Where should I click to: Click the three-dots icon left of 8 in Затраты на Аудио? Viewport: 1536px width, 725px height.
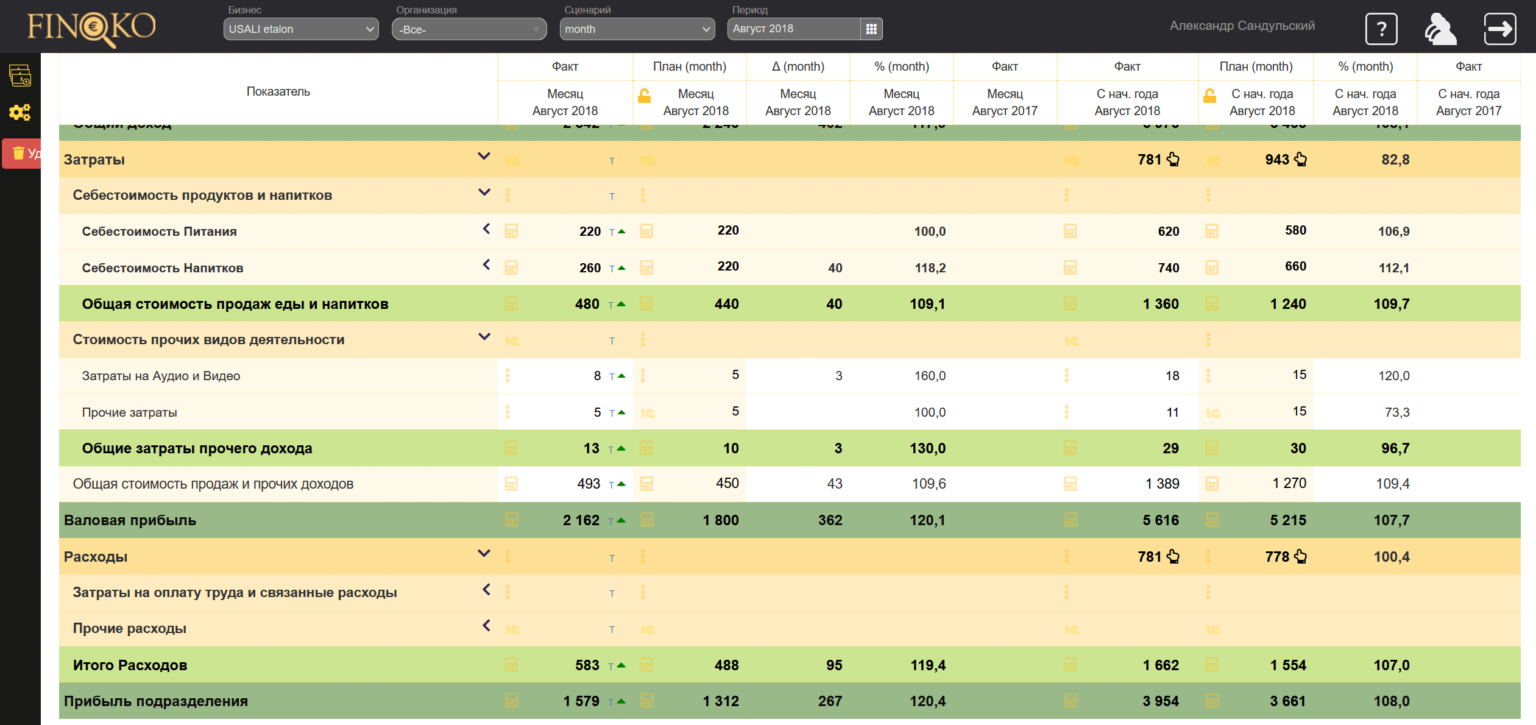click(508, 376)
